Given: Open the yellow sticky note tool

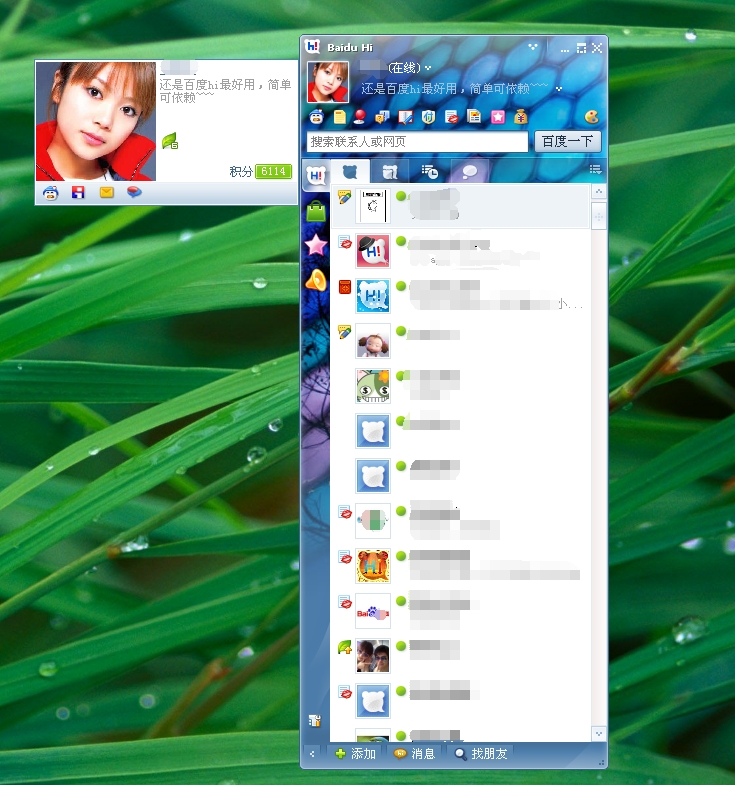Looking at the screenshot, I should tap(340, 117).
